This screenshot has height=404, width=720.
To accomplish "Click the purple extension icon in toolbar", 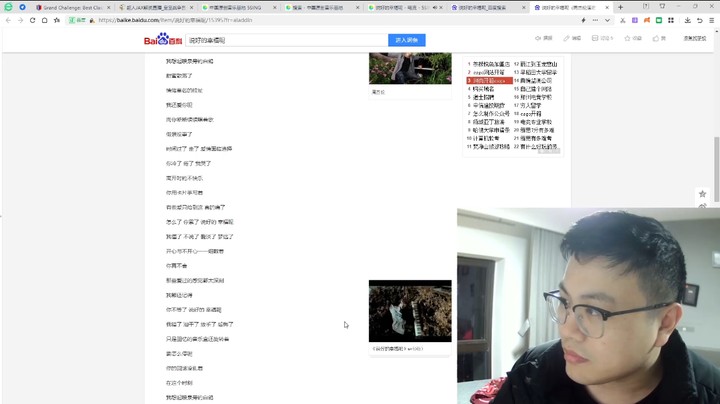I will pos(635,20).
